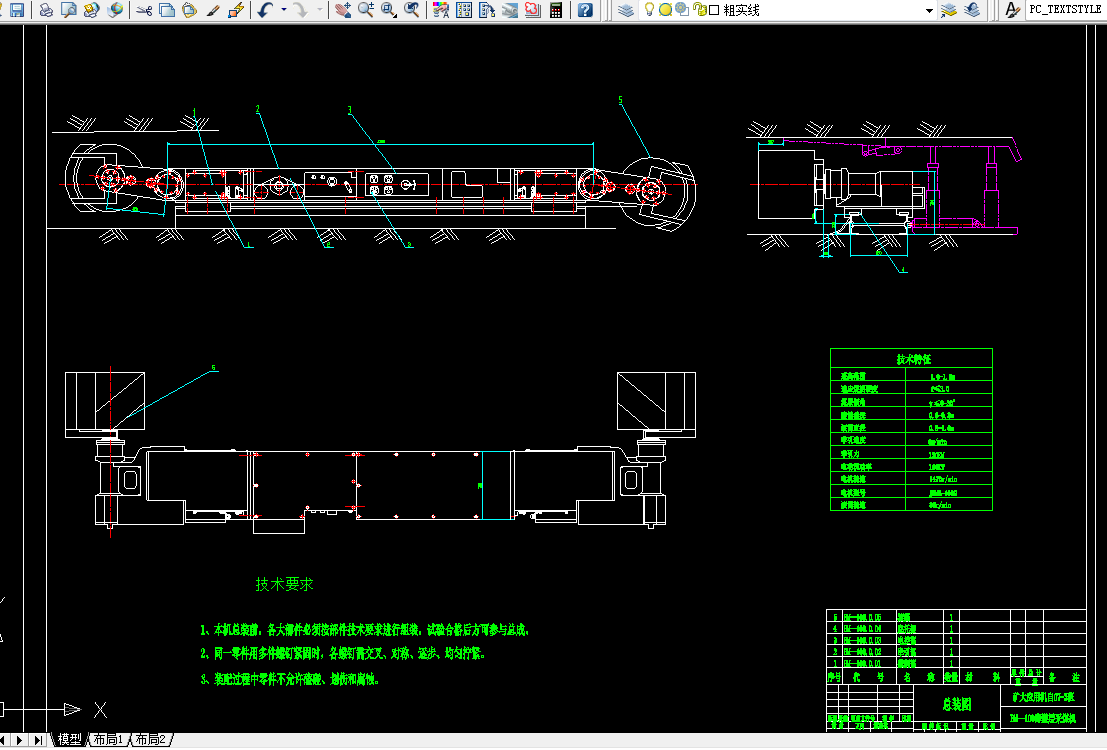
Task: Click the 粗实线 layer name text
Action: point(741,10)
